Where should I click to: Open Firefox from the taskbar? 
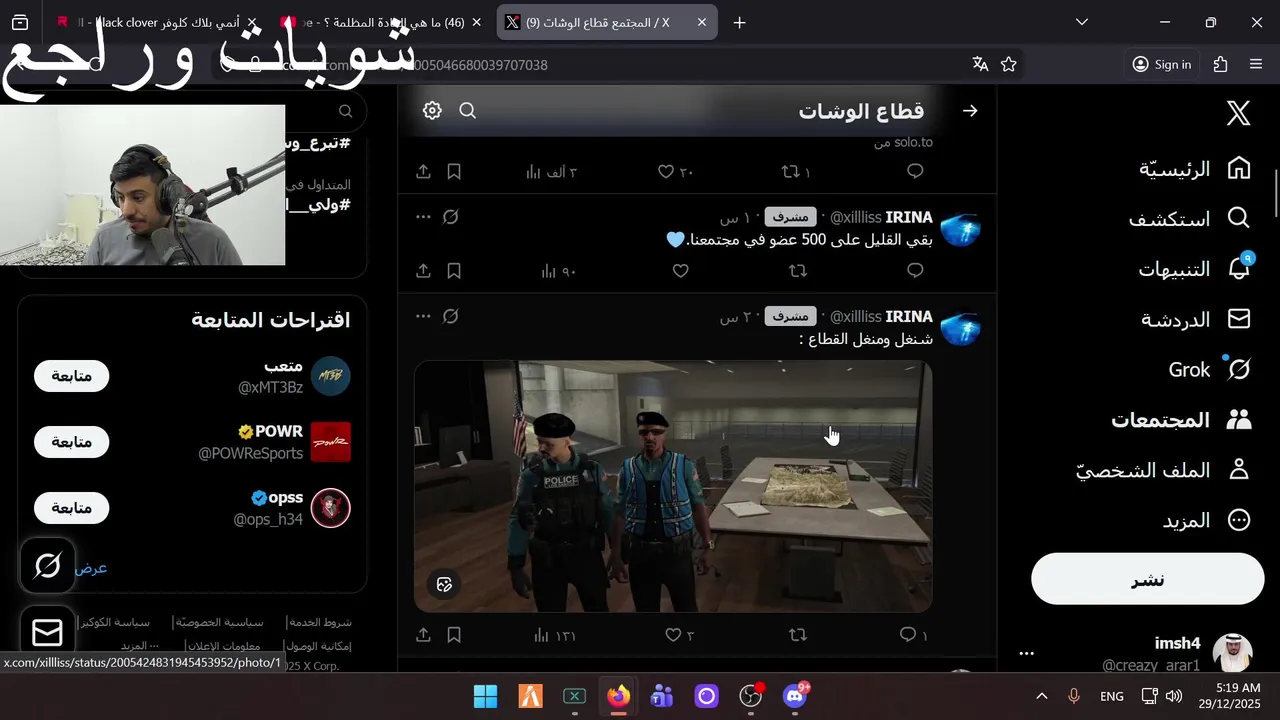pos(619,696)
